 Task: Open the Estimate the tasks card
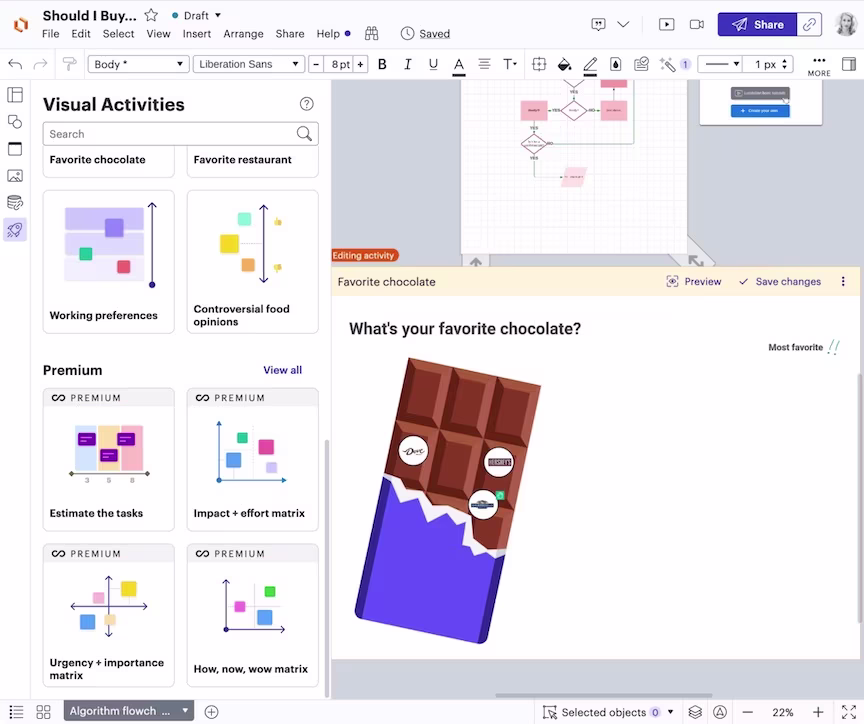(x=109, y=460)
